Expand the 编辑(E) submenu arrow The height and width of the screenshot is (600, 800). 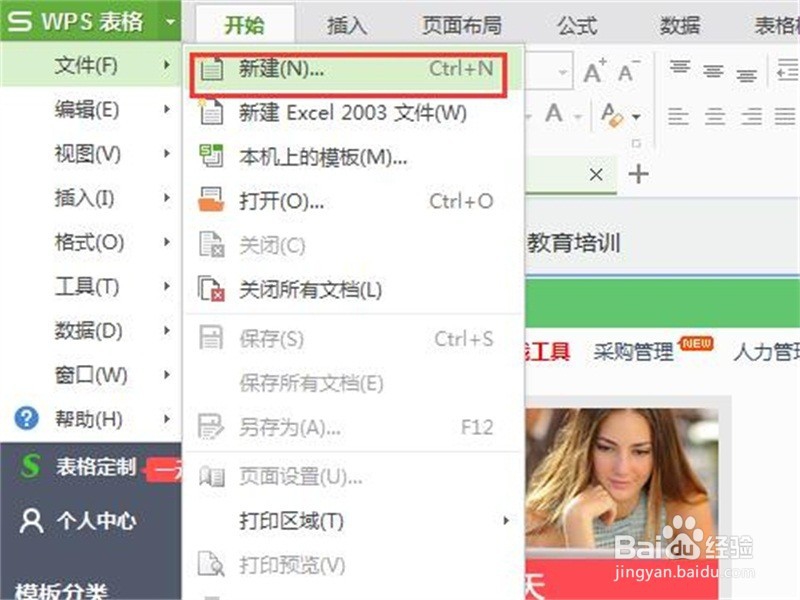(x=167, y=109)
